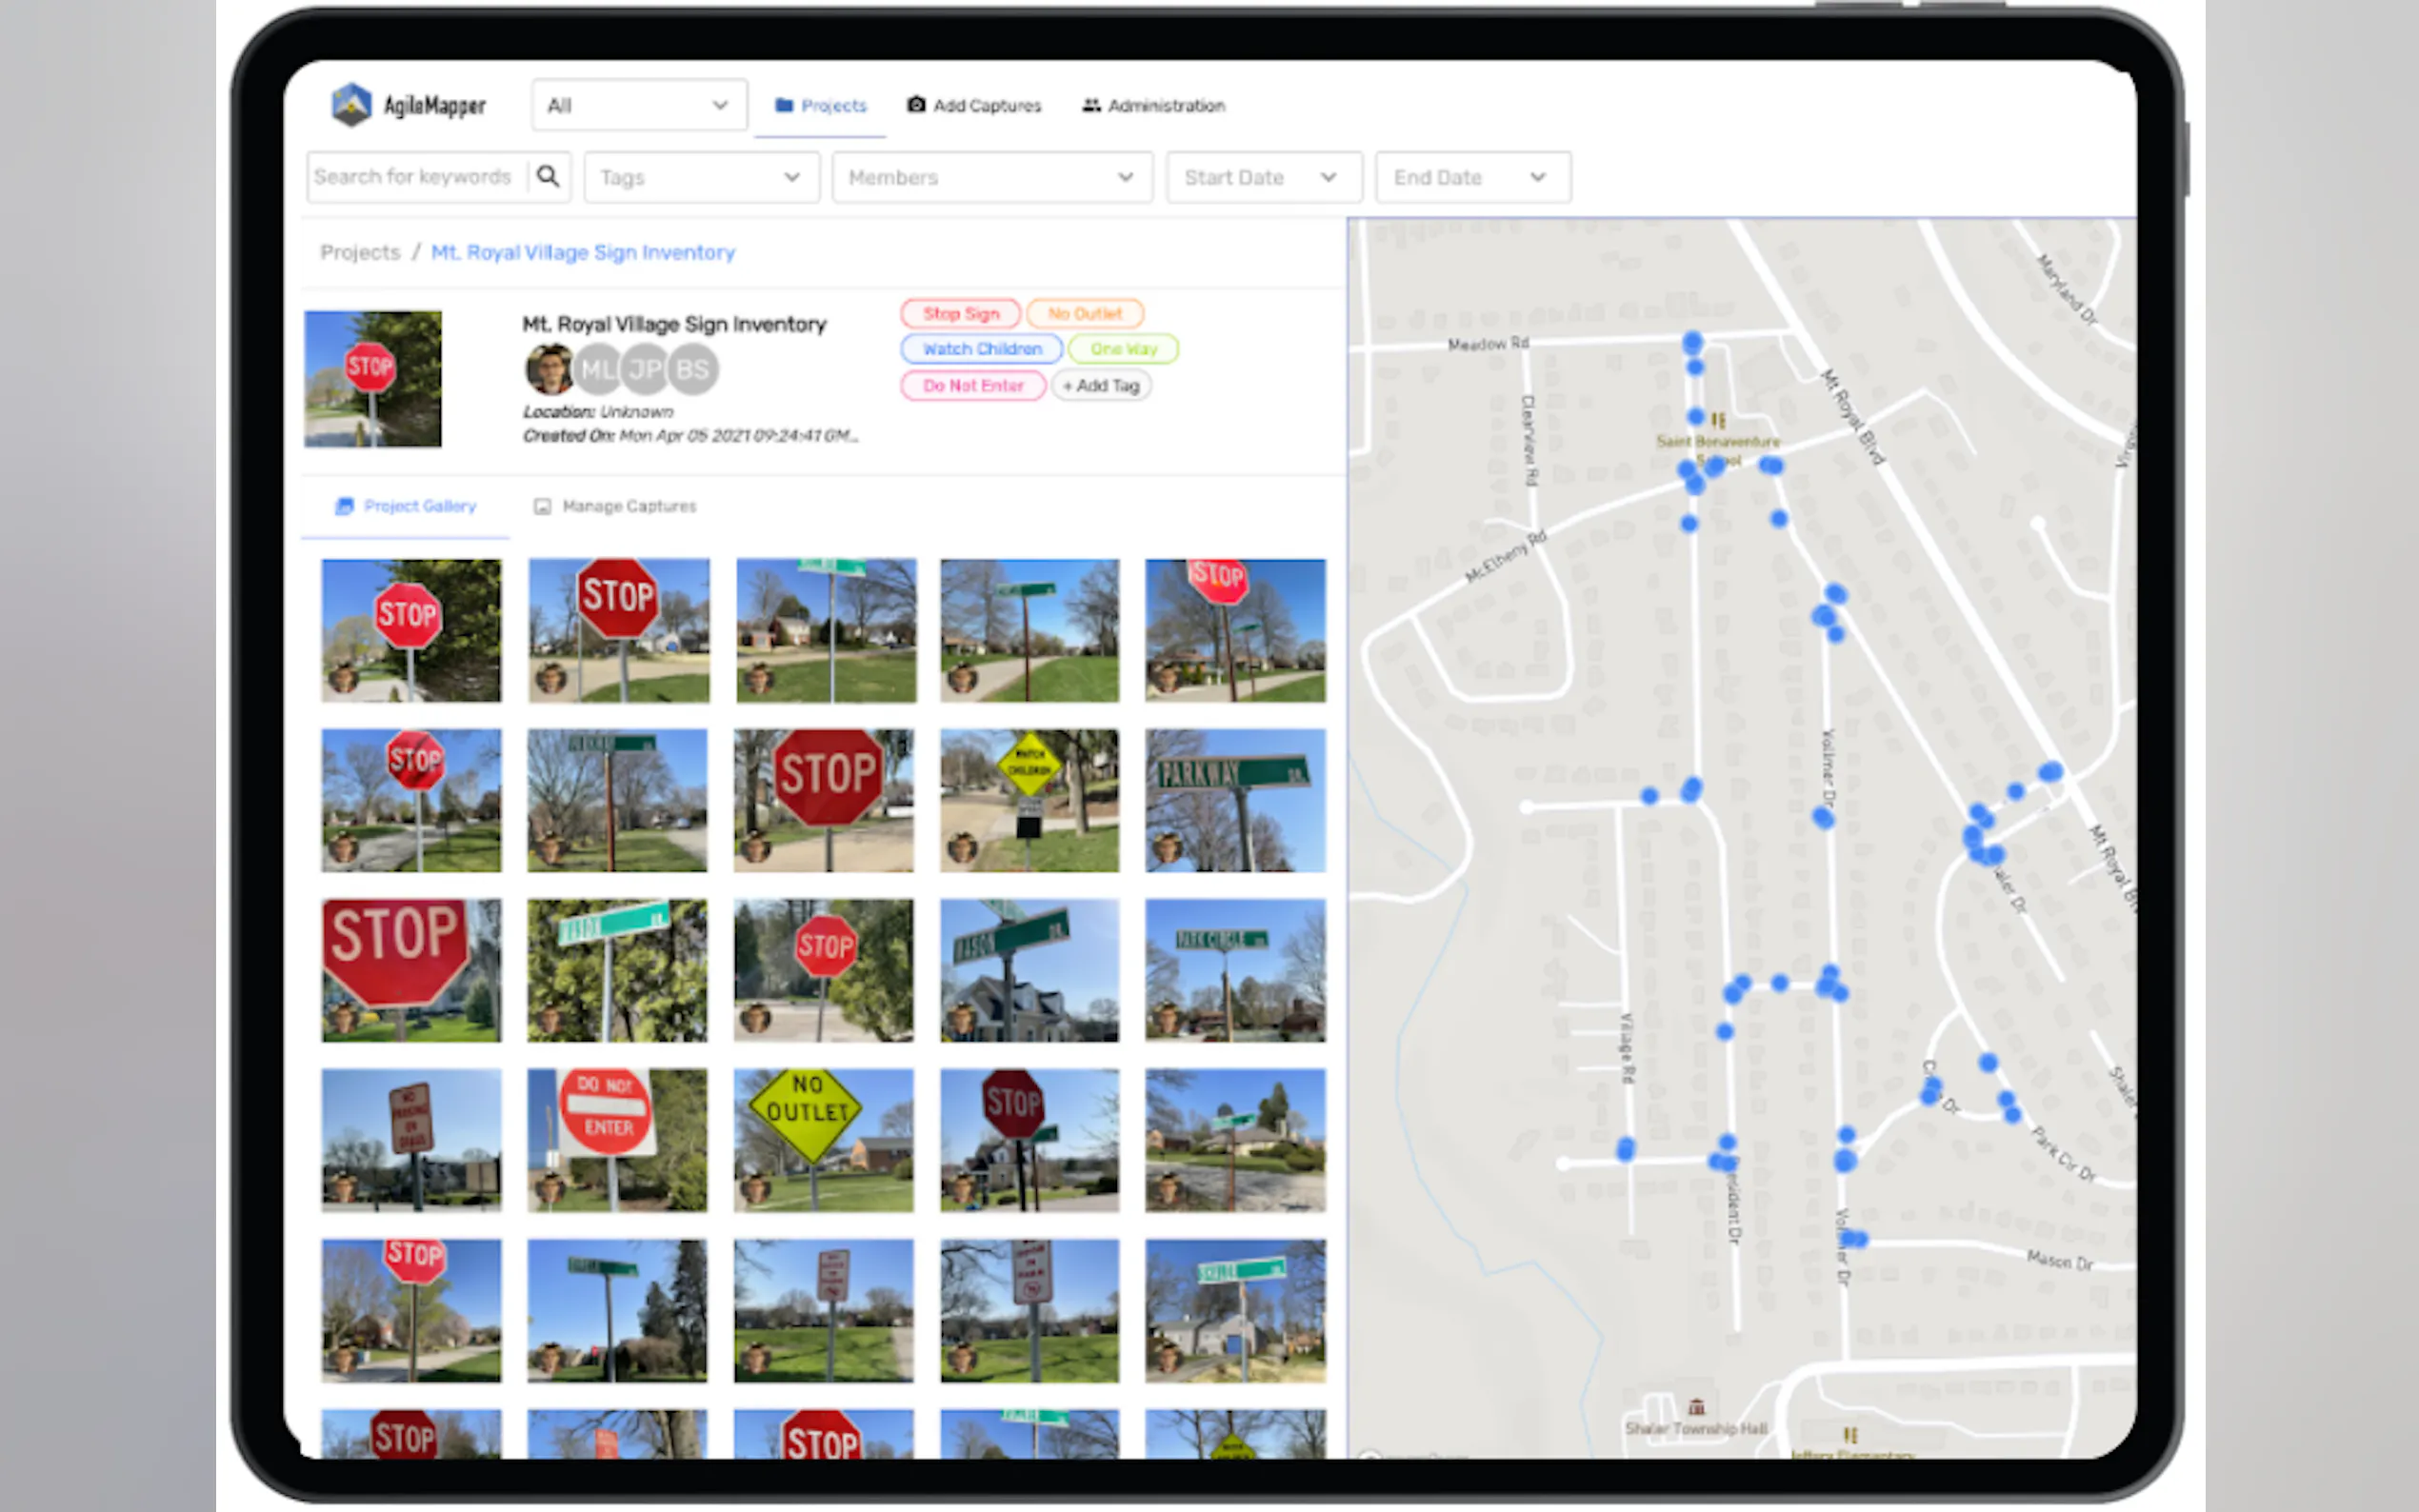Click the magnifier search icon
This screenshot has width=2419, height=1512.
pos(547,177)
